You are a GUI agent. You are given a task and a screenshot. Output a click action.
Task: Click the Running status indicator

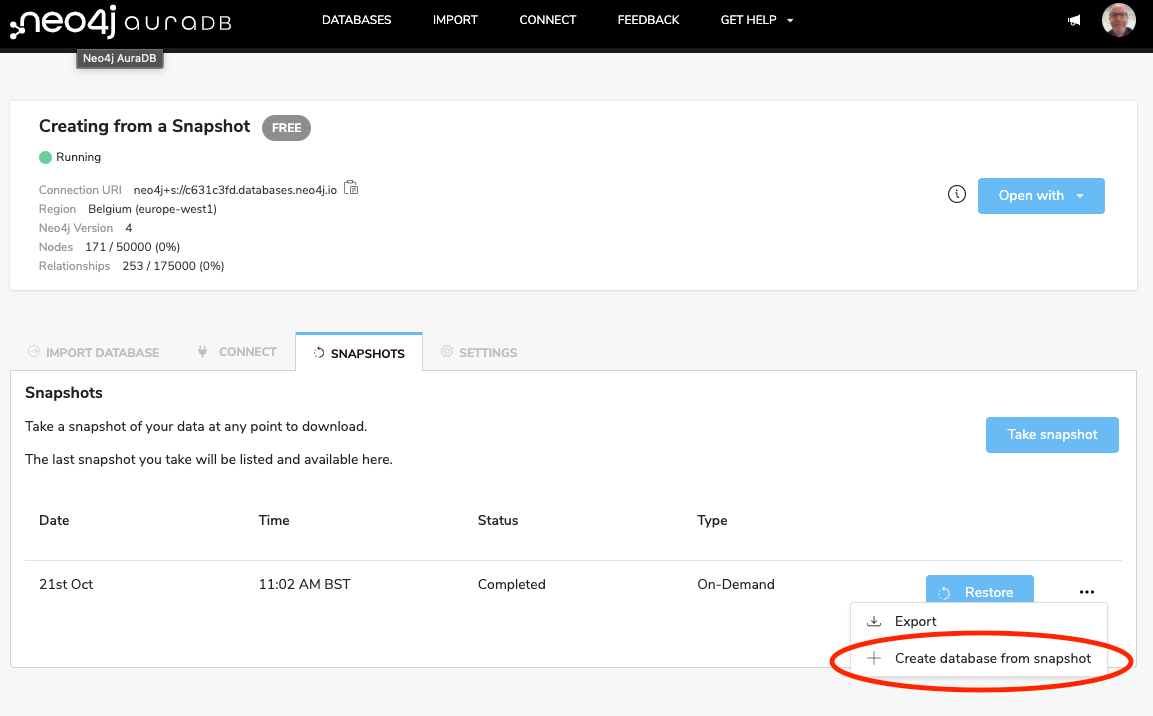pos(70,157)
